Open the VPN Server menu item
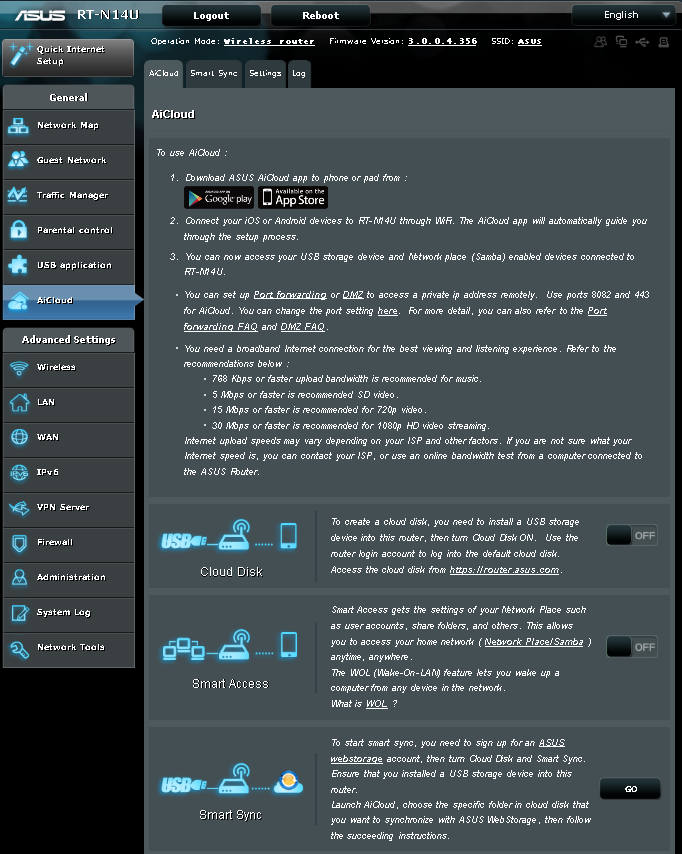This screenshot has width=682, height=854. 69,508
